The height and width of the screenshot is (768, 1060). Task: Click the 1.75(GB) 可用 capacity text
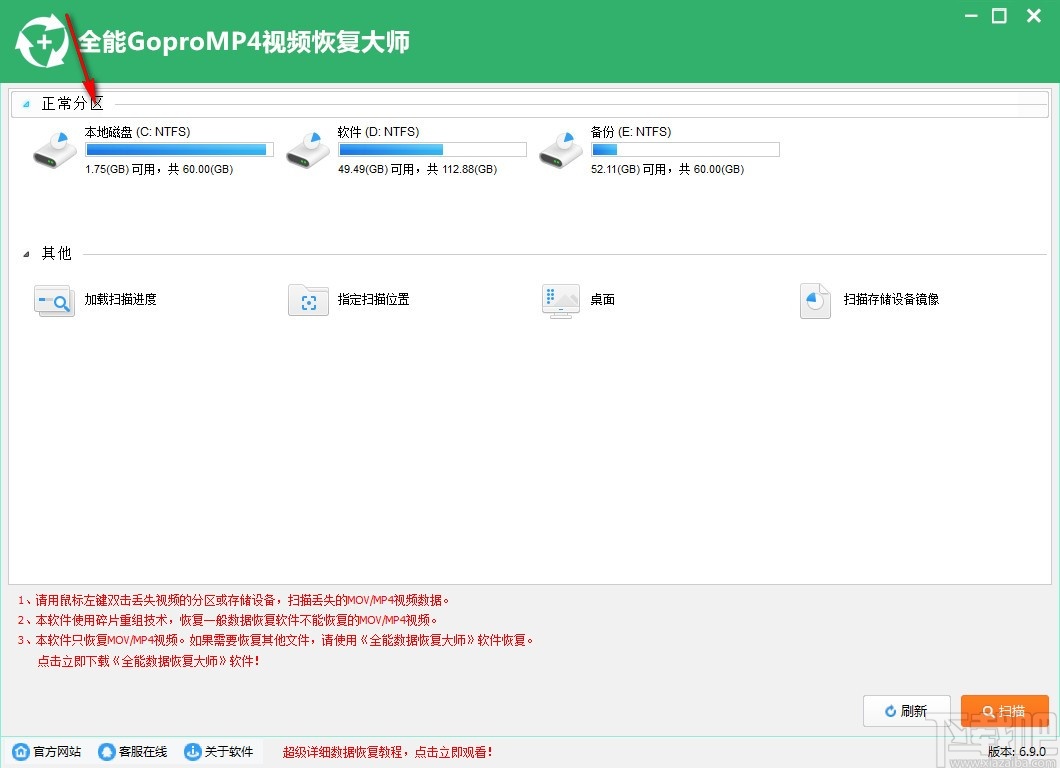[x=159, y=169]
